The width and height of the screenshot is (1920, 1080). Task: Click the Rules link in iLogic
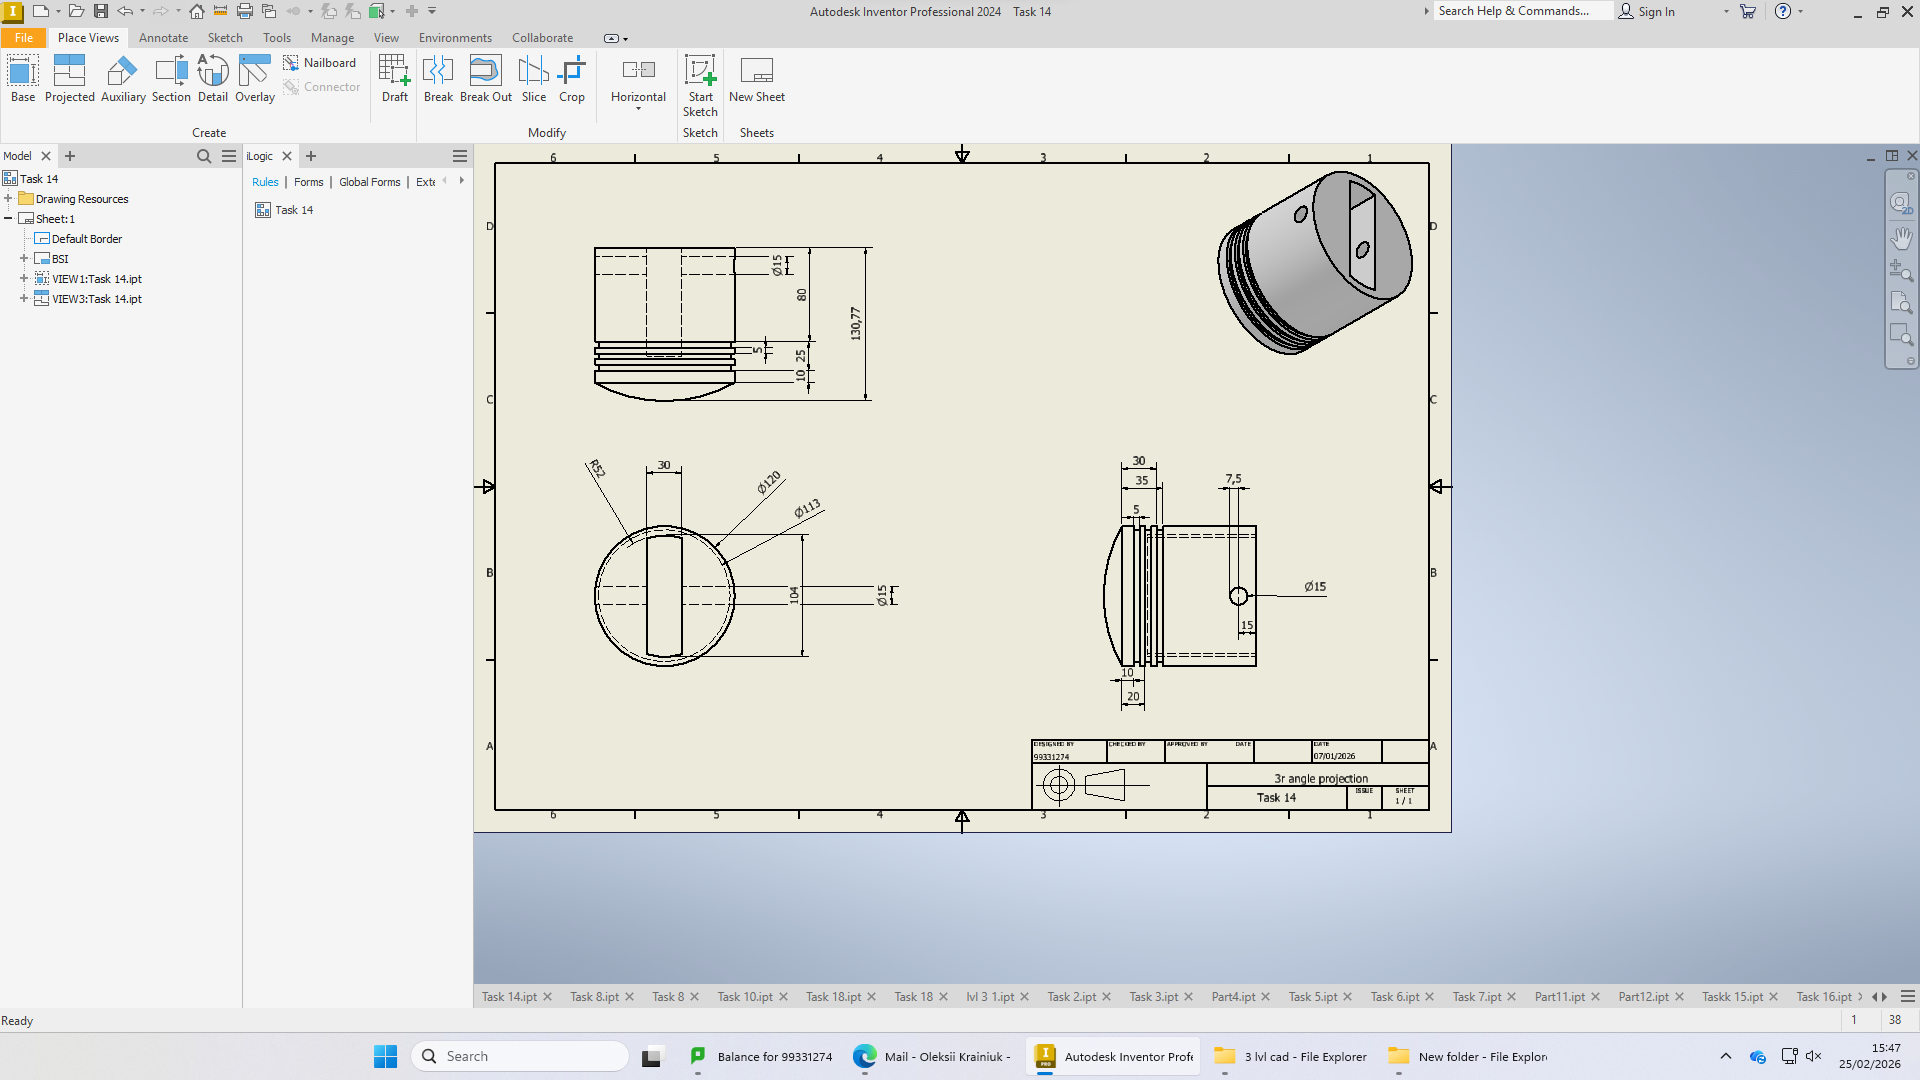(265, 182)
